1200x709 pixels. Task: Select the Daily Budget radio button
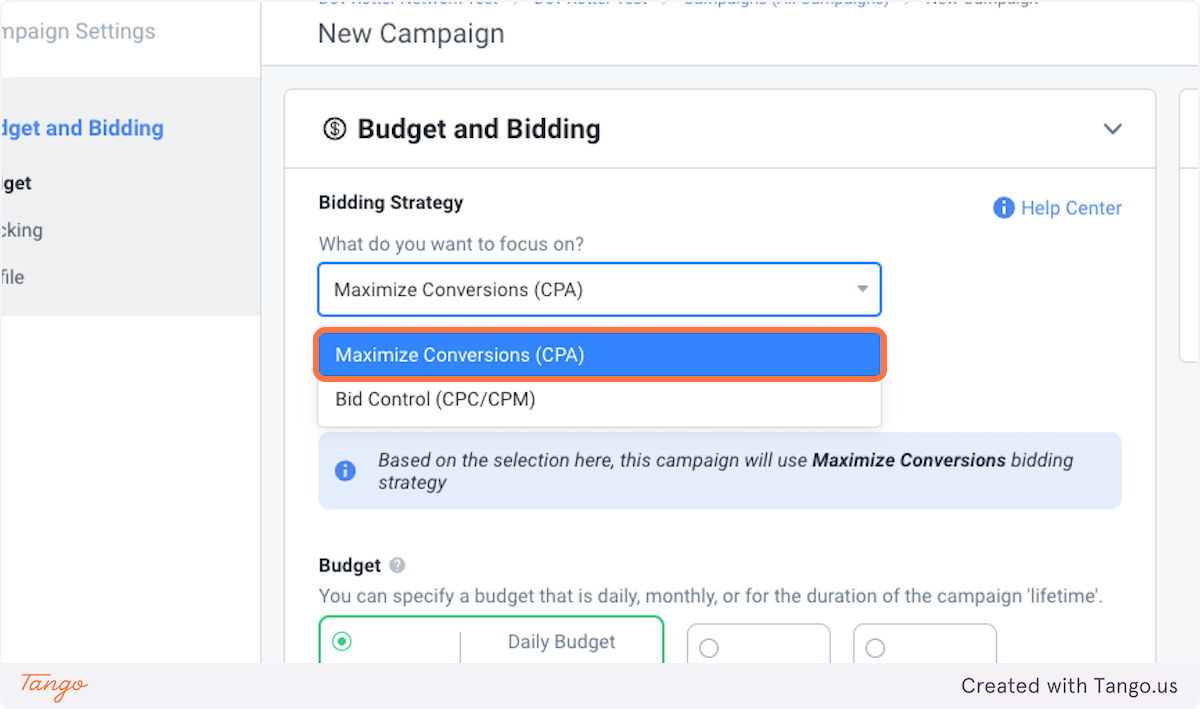pos(342,642)
